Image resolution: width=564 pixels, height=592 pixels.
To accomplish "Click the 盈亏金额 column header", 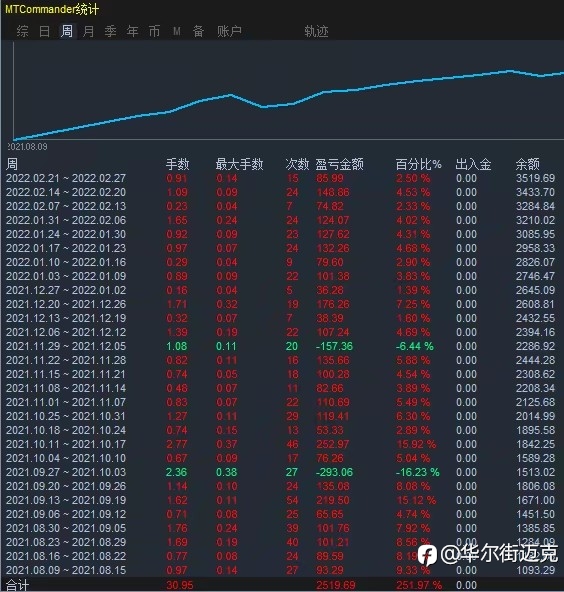I will point(339,164).
